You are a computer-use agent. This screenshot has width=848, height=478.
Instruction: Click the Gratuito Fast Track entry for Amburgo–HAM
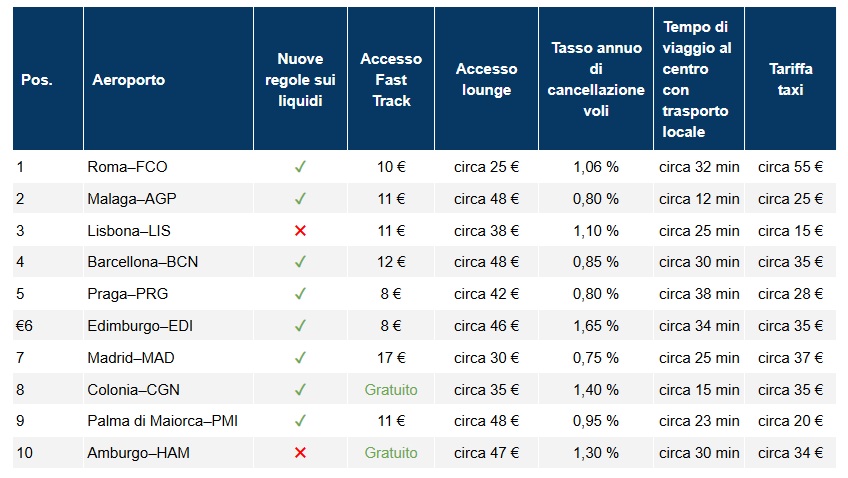pos(391,453)
